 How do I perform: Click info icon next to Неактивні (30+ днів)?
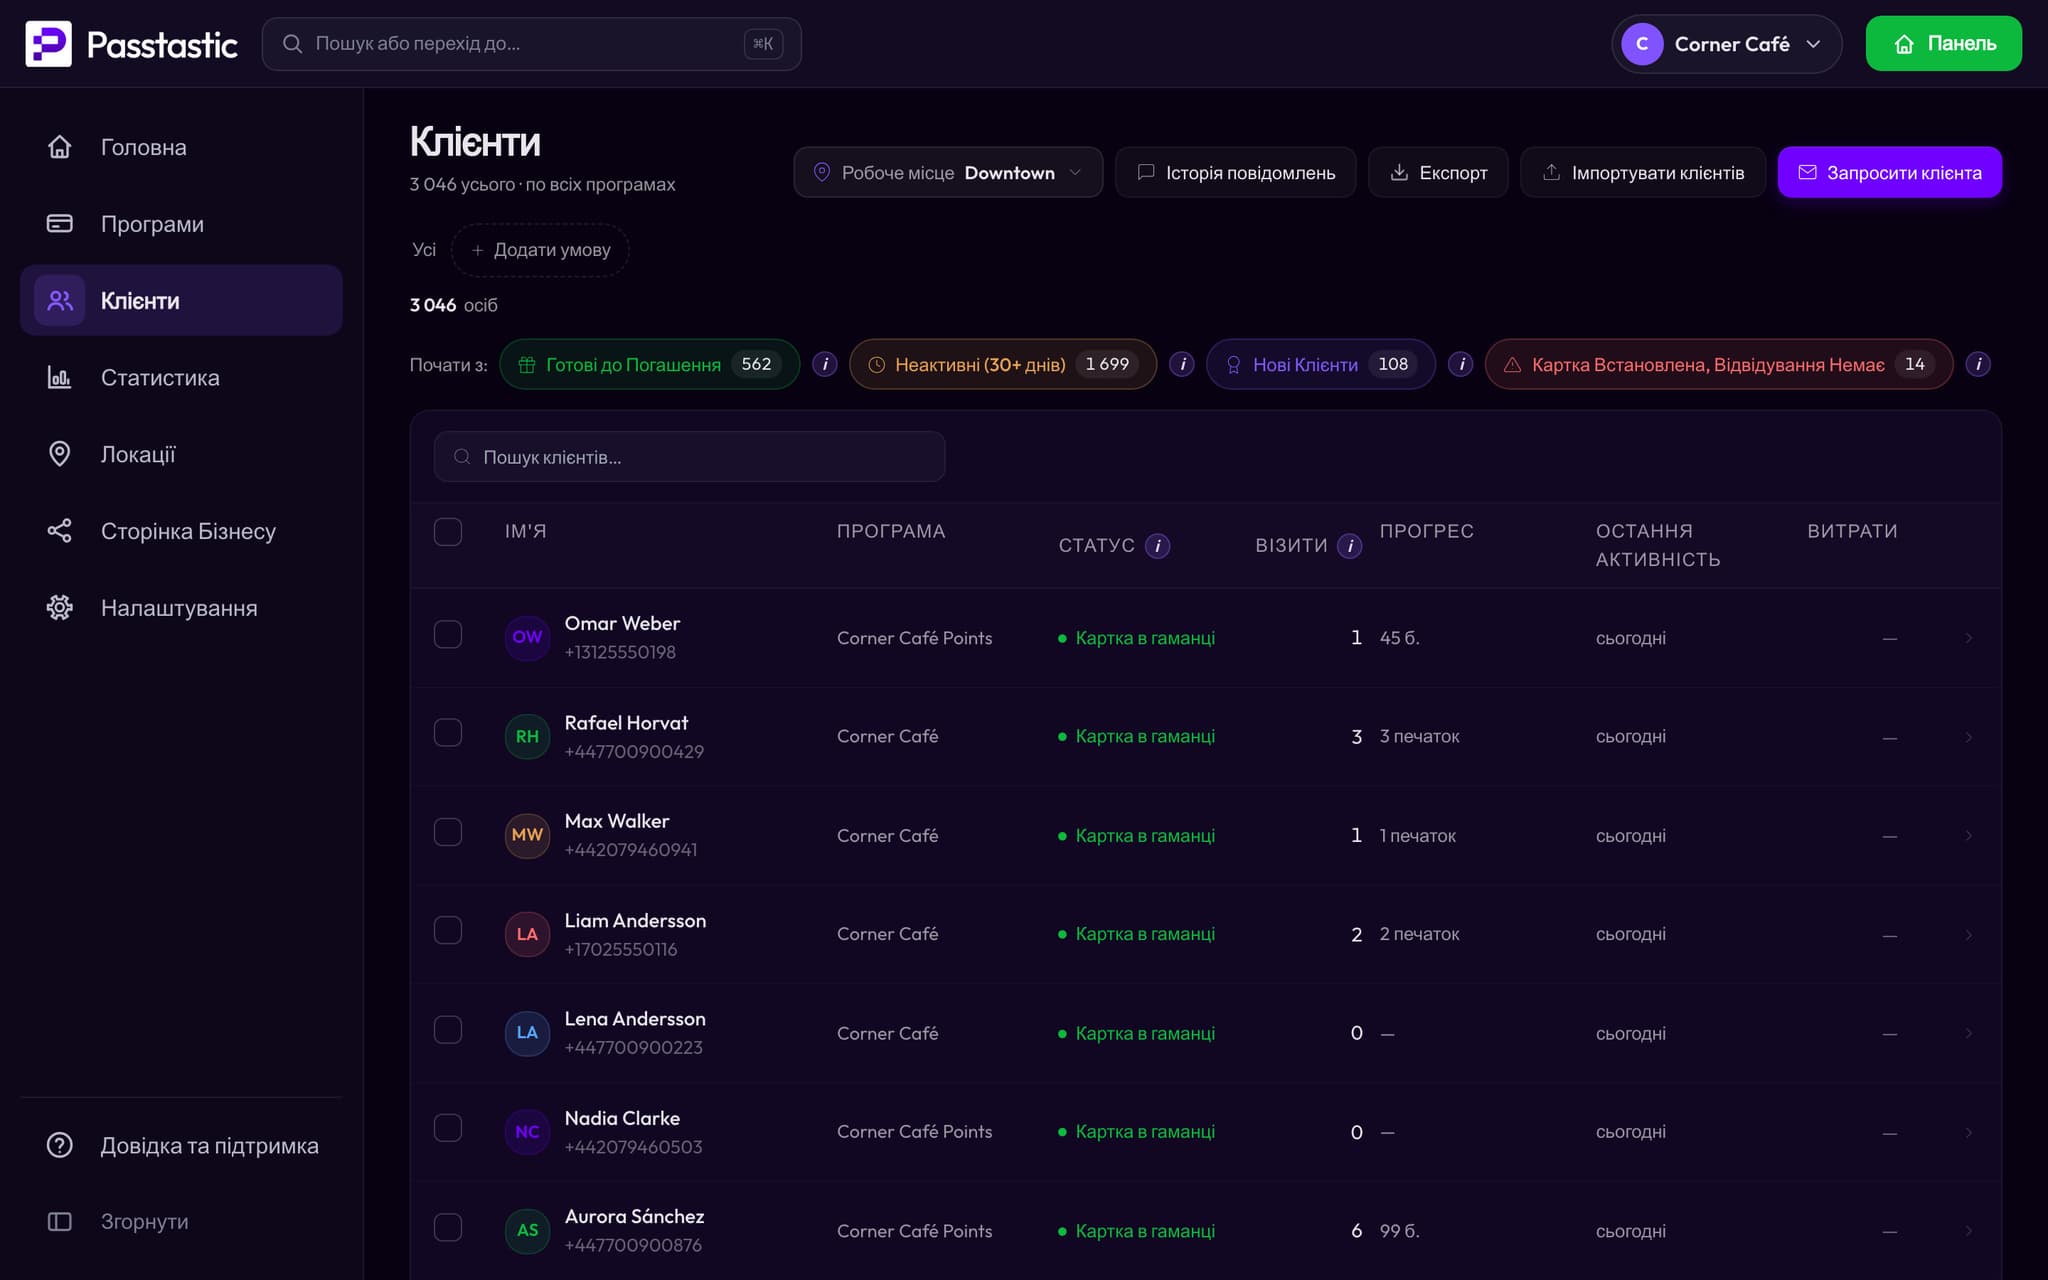point(1182,364)
